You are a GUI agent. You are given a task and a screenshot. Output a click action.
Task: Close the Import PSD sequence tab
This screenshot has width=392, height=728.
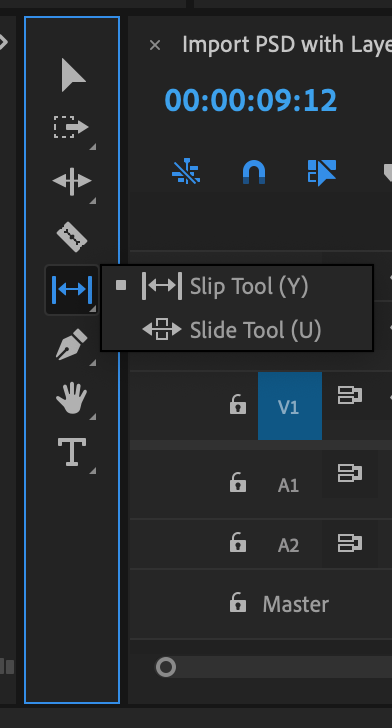click(x=155, y=45)
